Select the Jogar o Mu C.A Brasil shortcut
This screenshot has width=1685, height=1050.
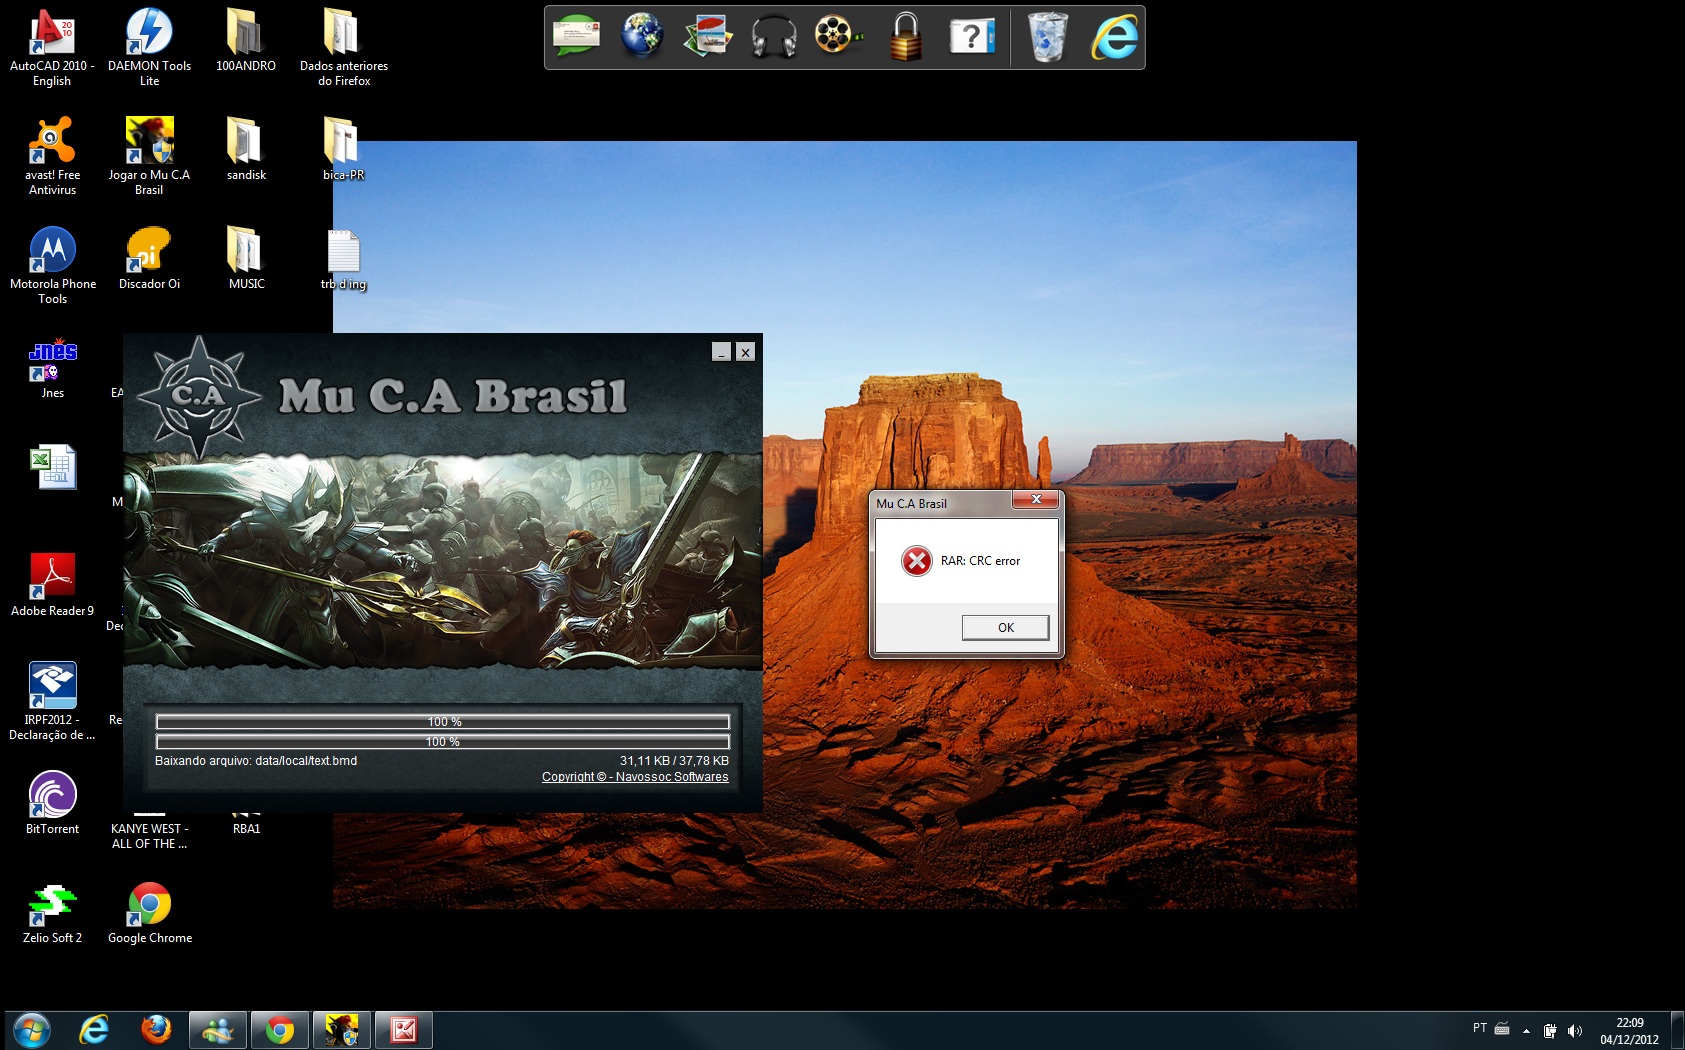click(x=149, y=155)
